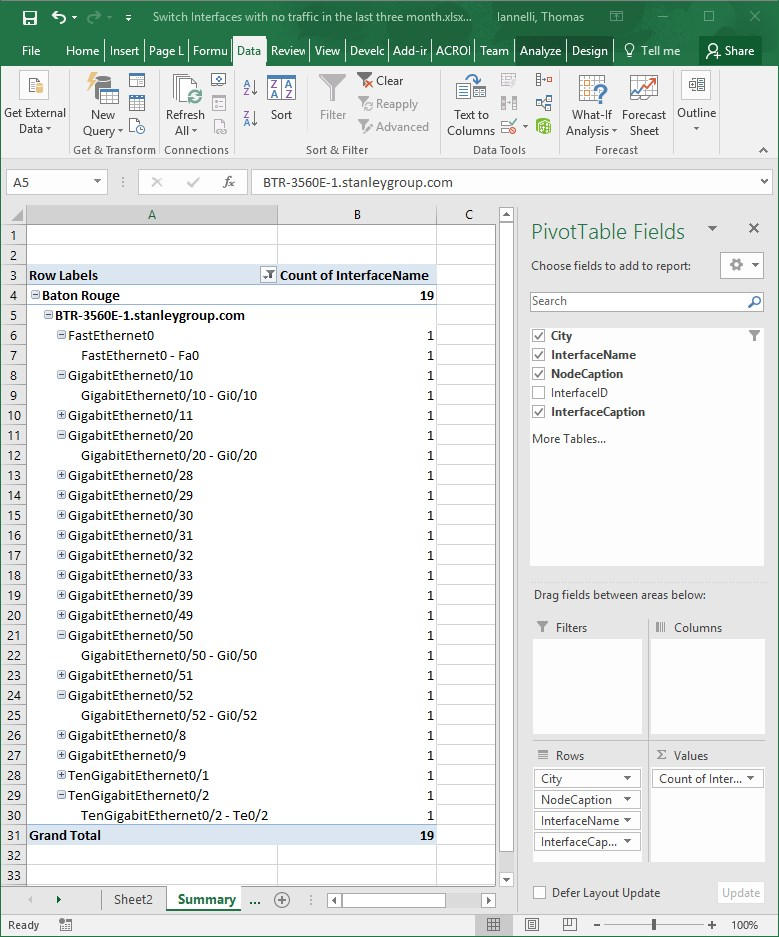This screenshot has width=779, height=937.
Task: Click the Sort A to Z icon
Action: (250, 88)
